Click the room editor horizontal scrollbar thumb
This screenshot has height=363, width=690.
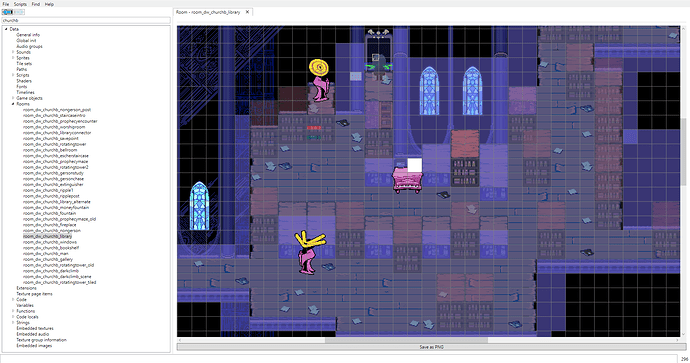coord(406,340)
